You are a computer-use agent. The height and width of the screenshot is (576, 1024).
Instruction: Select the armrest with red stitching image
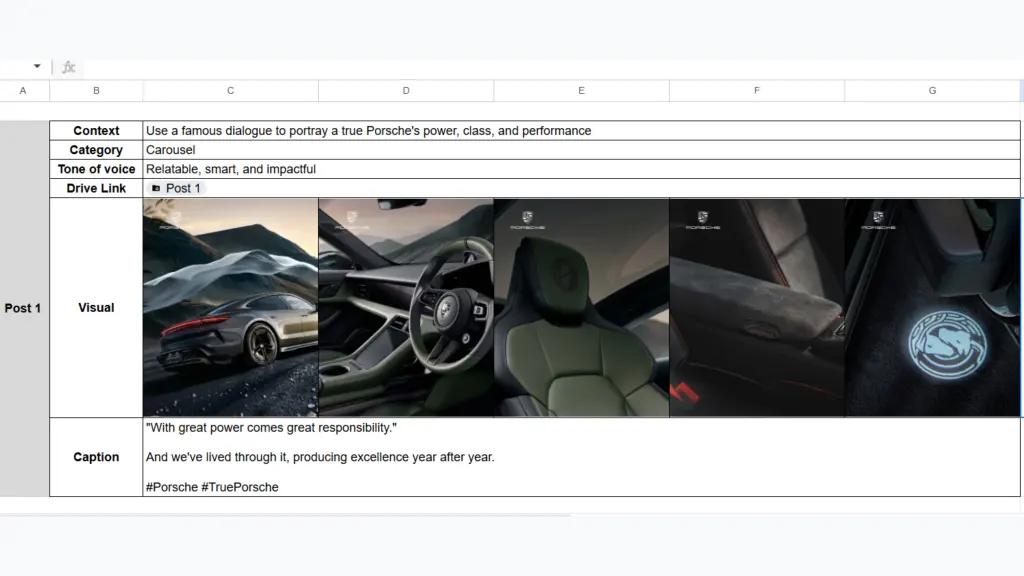coord(757,308)
